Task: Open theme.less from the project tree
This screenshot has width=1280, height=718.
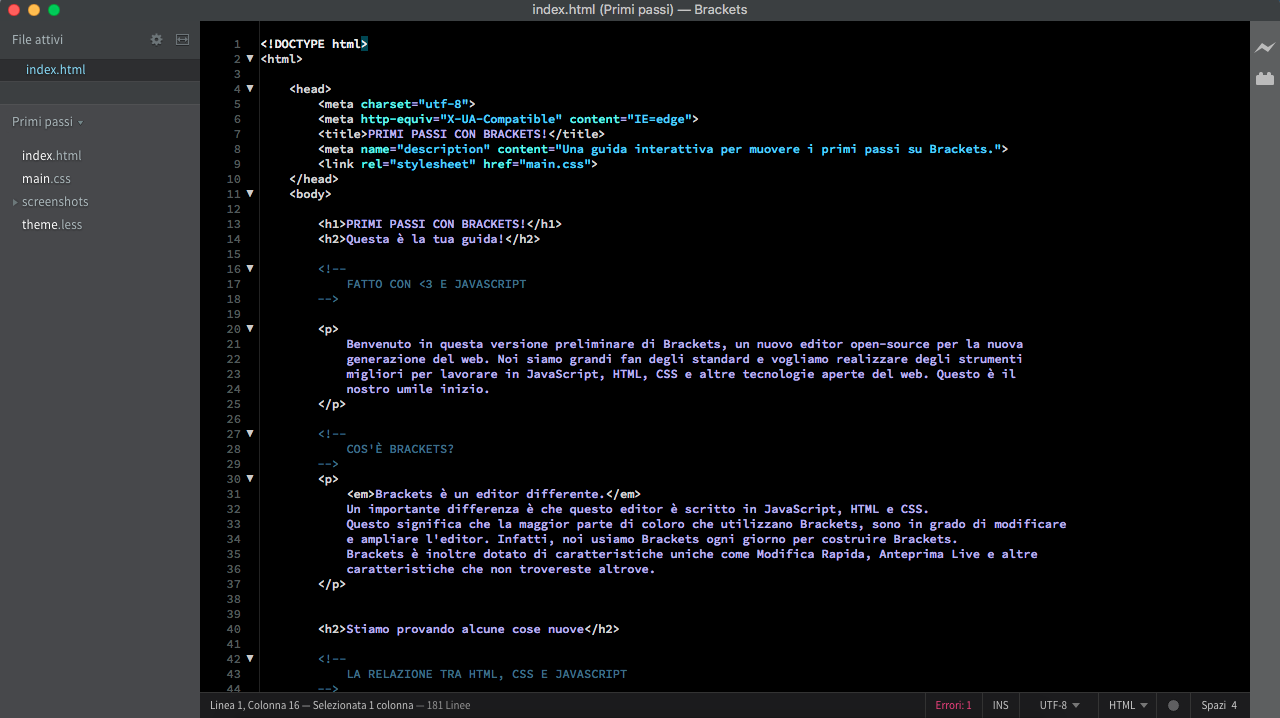Action: pyautogui.click(x=52, y=225)
